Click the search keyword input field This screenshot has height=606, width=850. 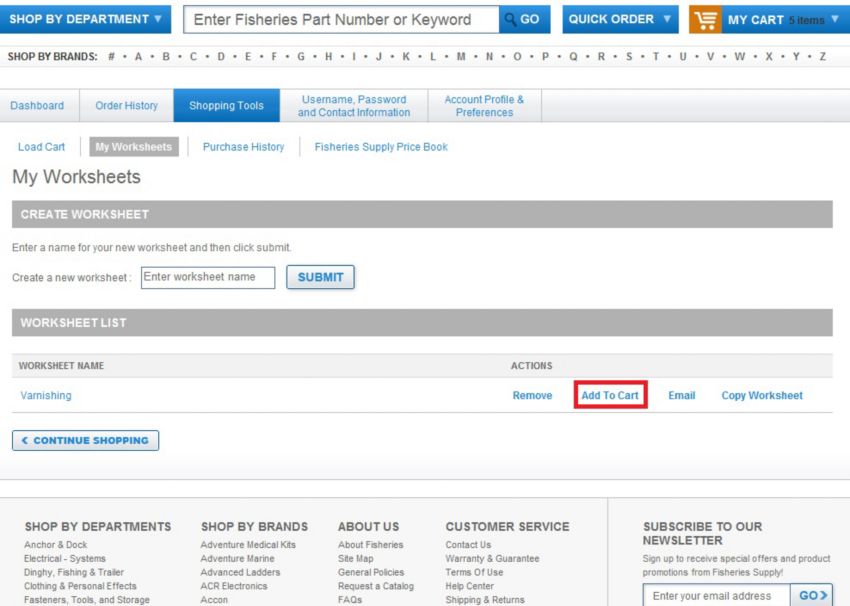coord(341,20)
